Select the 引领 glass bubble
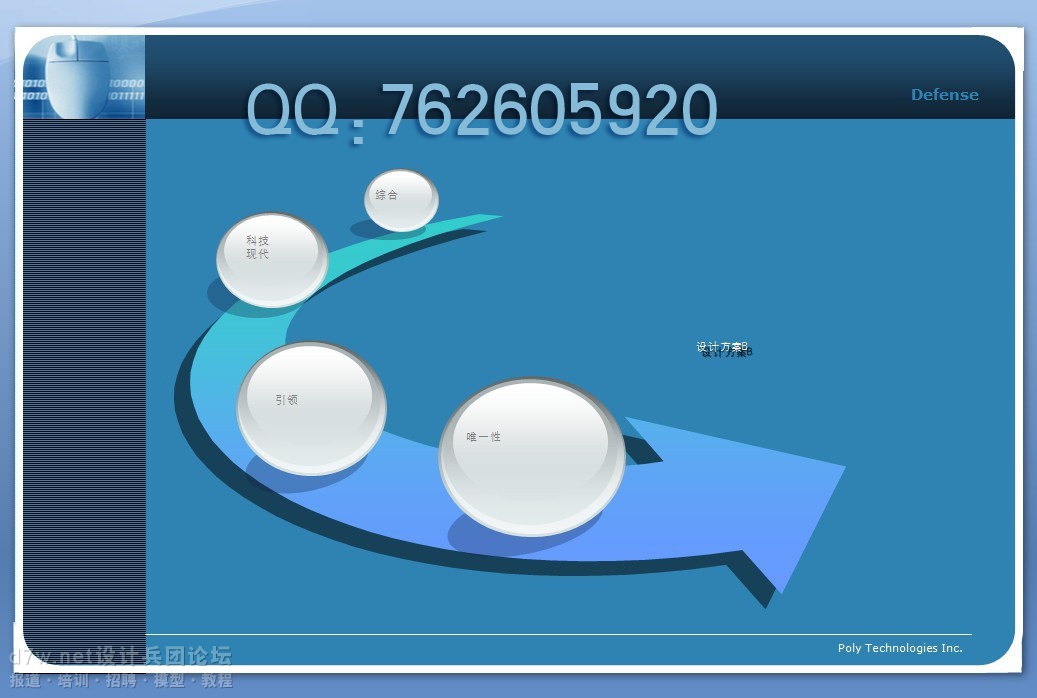The image size is (1037, 698). click(311, 407)
